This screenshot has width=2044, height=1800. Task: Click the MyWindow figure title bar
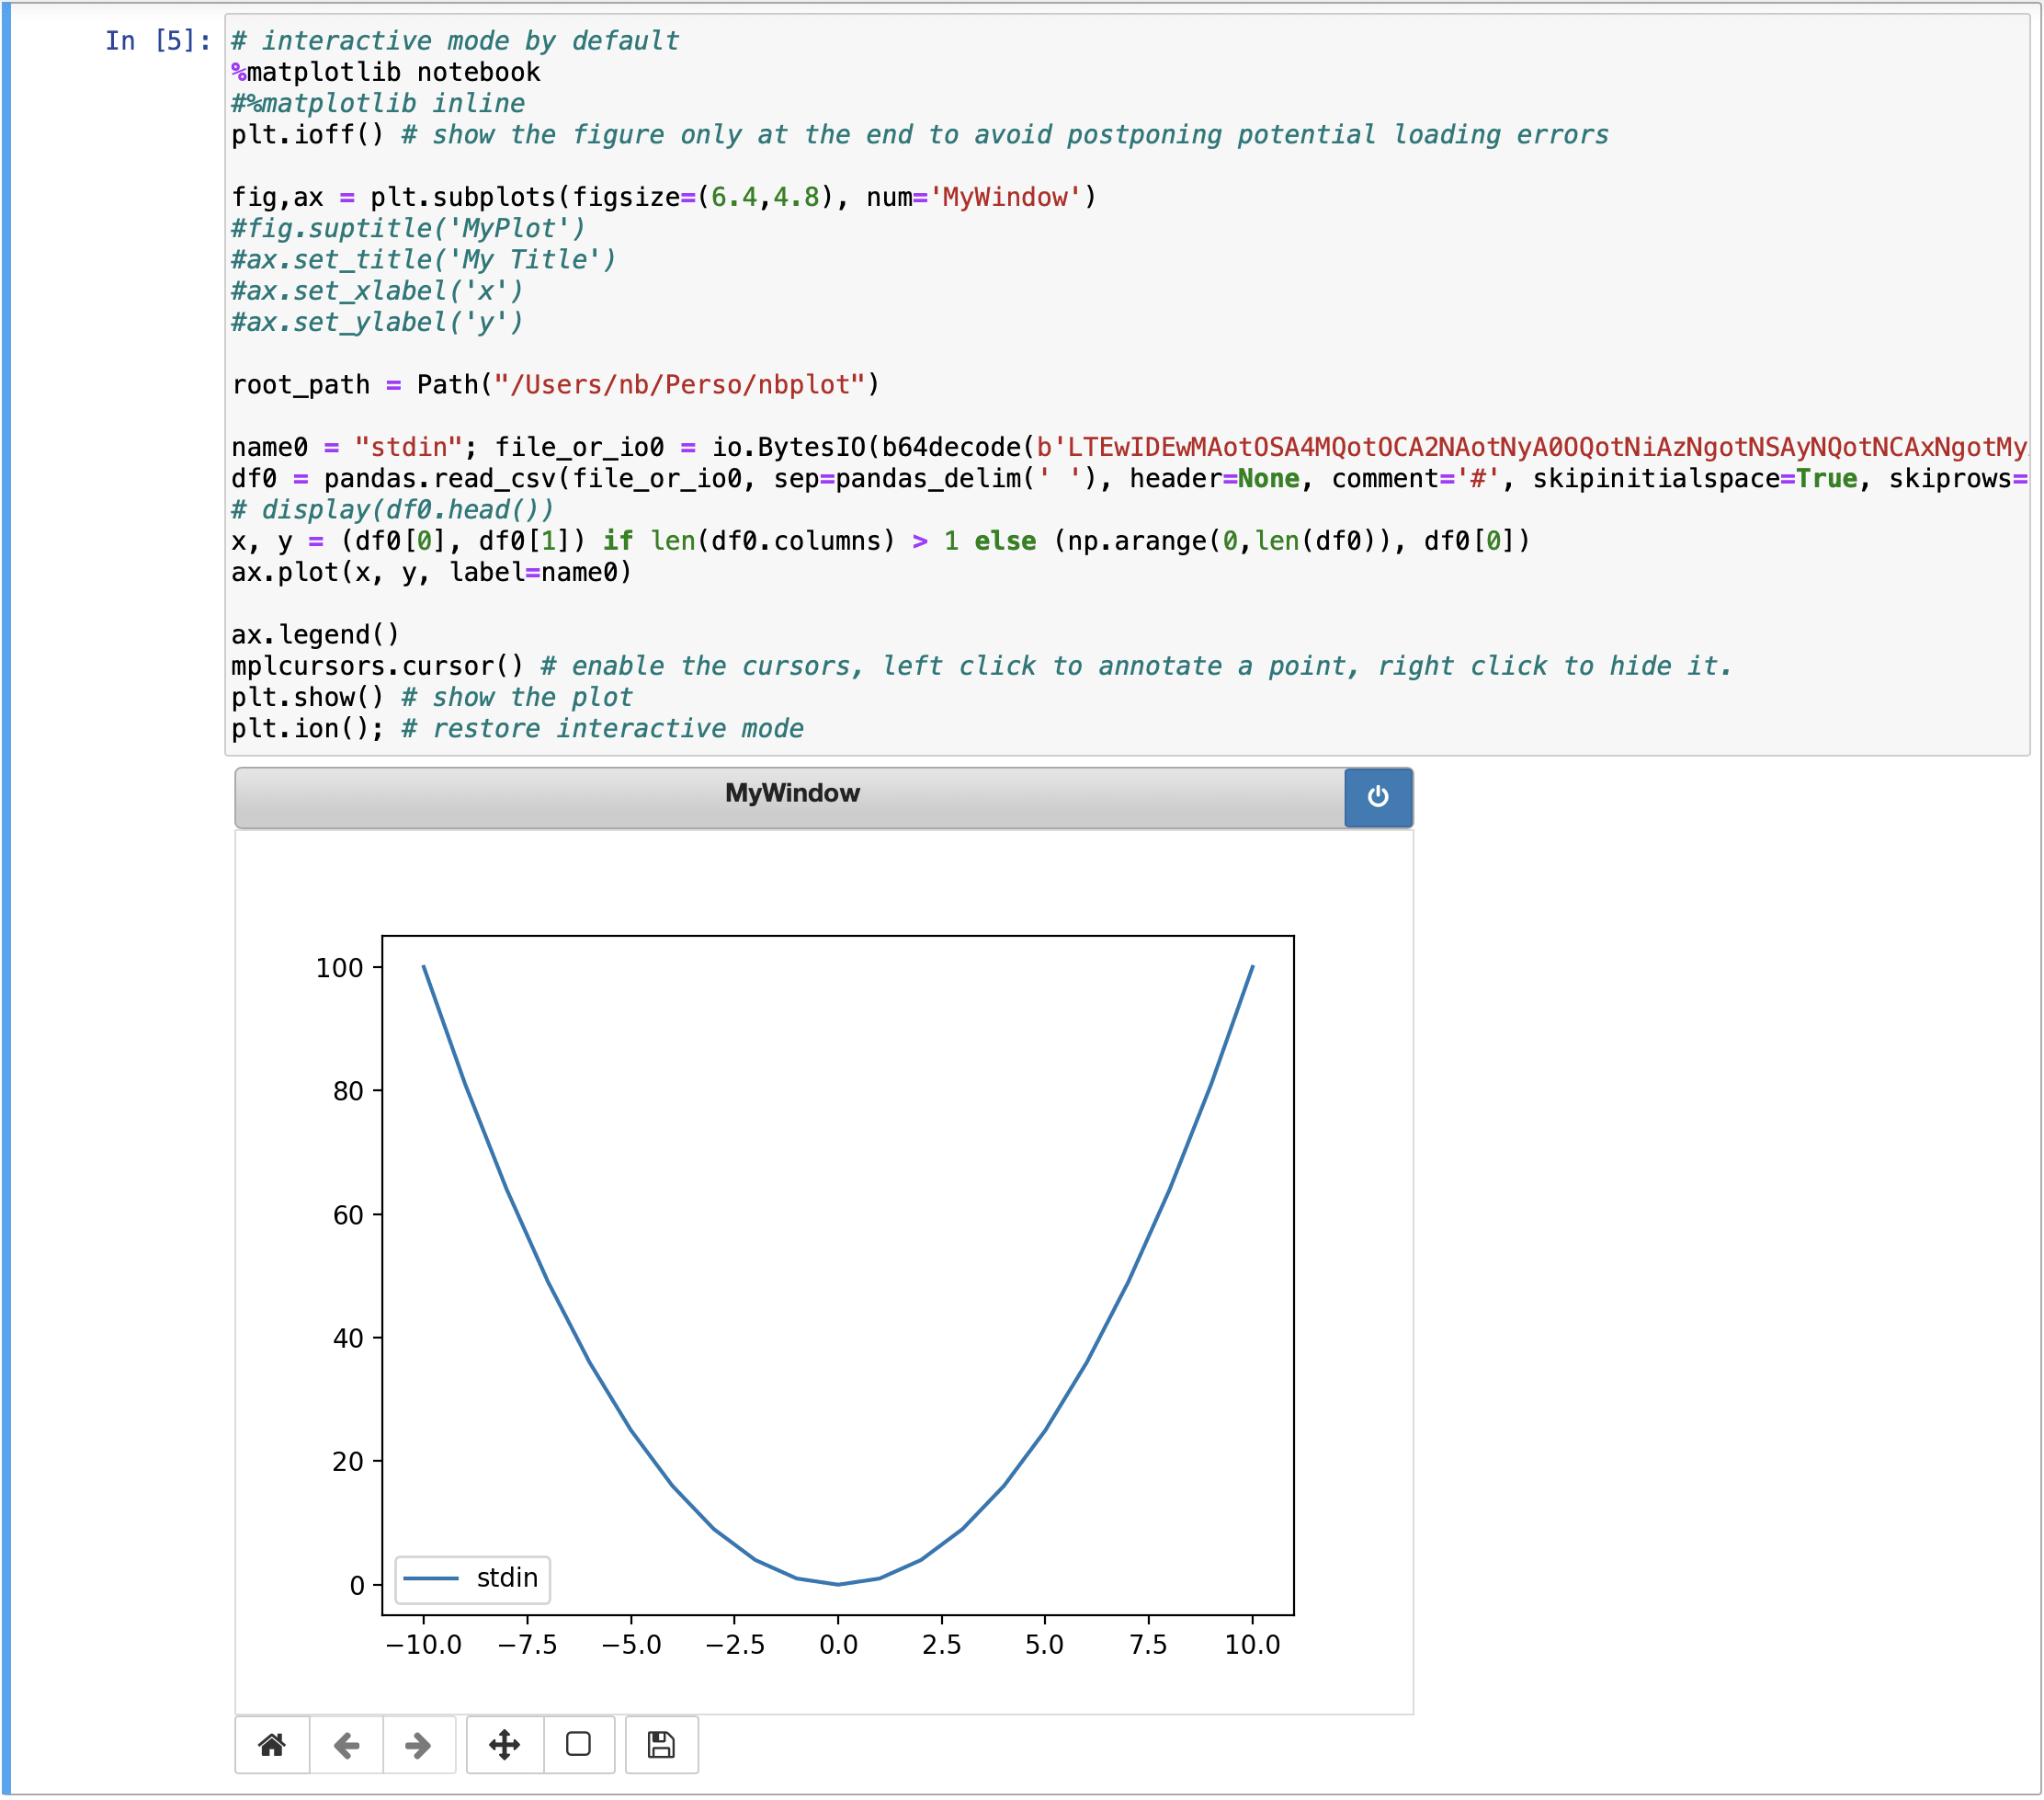coord(791,797)
